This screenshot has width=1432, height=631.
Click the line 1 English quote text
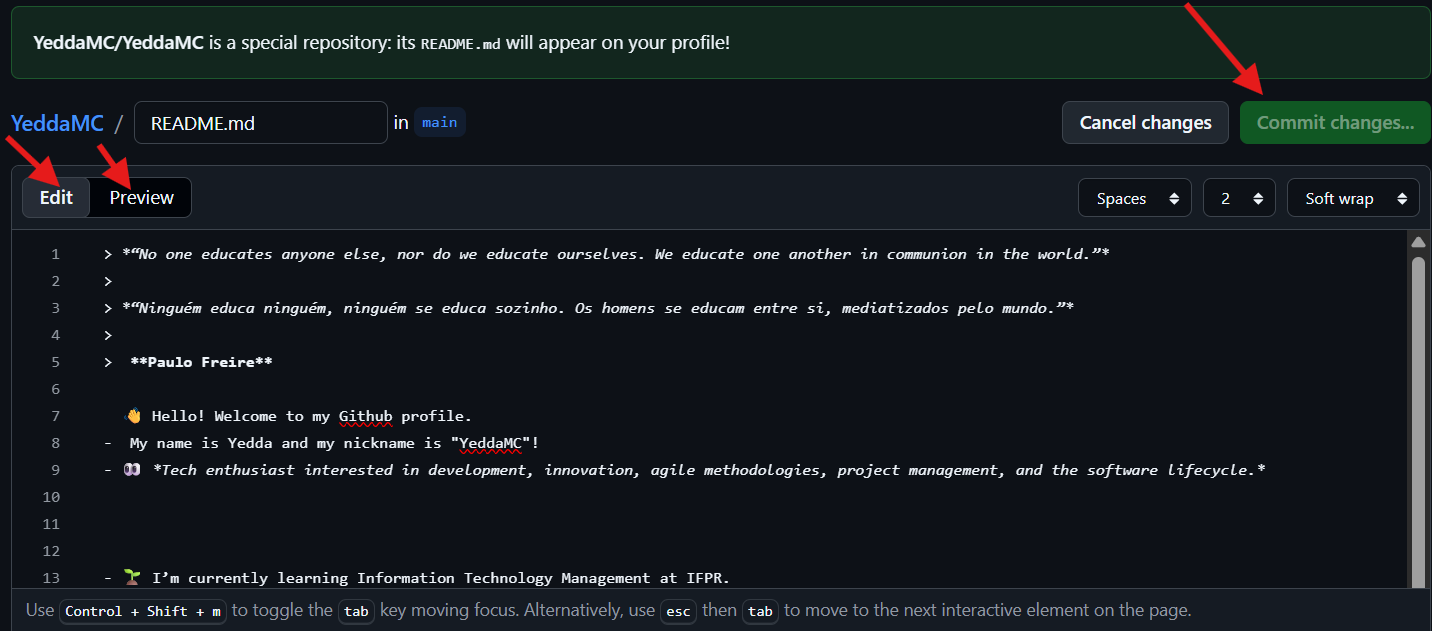tap(616, 254)
